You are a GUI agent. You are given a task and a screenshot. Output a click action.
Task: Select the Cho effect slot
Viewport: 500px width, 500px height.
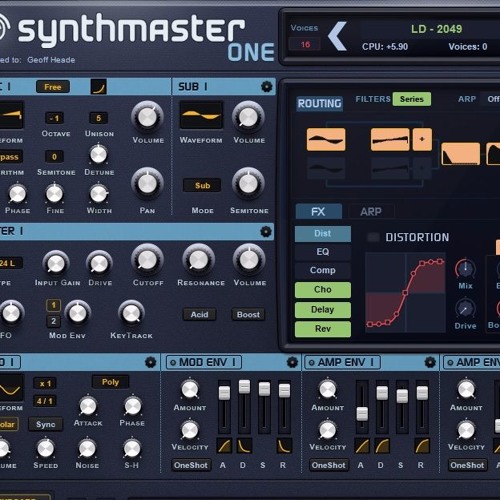tap(323, 289)
